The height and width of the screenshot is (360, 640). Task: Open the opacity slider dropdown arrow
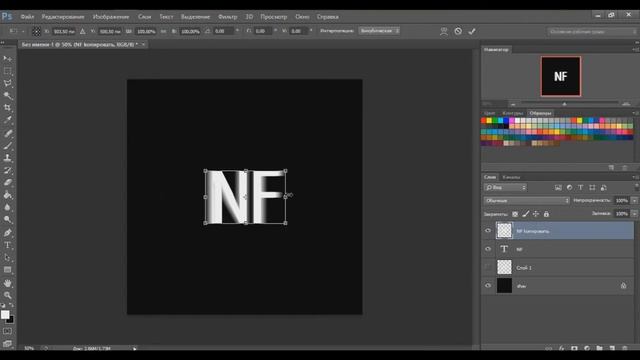click(x=634, y=200)
